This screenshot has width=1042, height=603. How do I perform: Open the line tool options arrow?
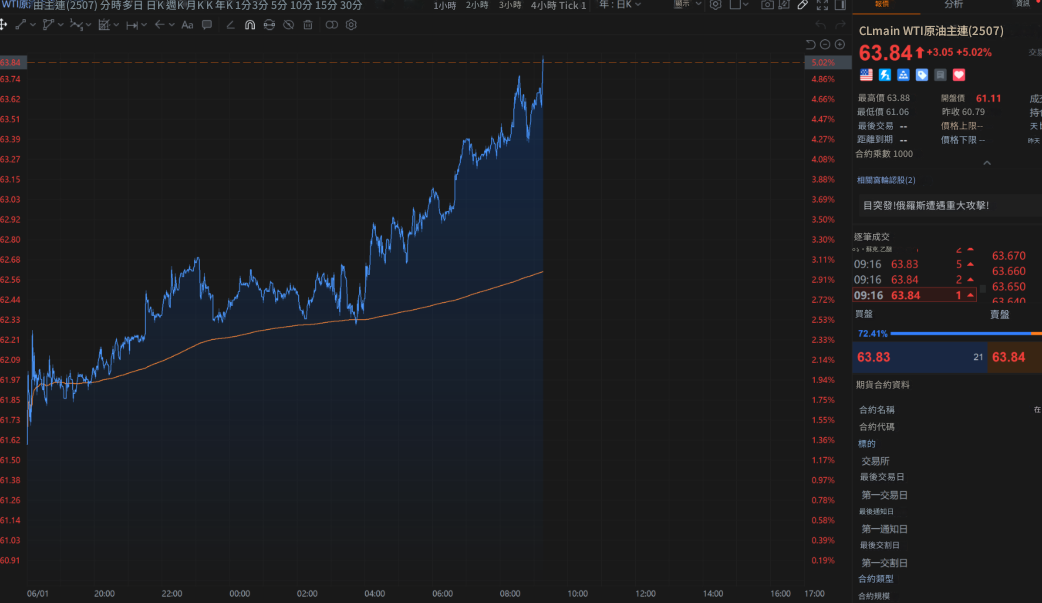pos(33,25)
